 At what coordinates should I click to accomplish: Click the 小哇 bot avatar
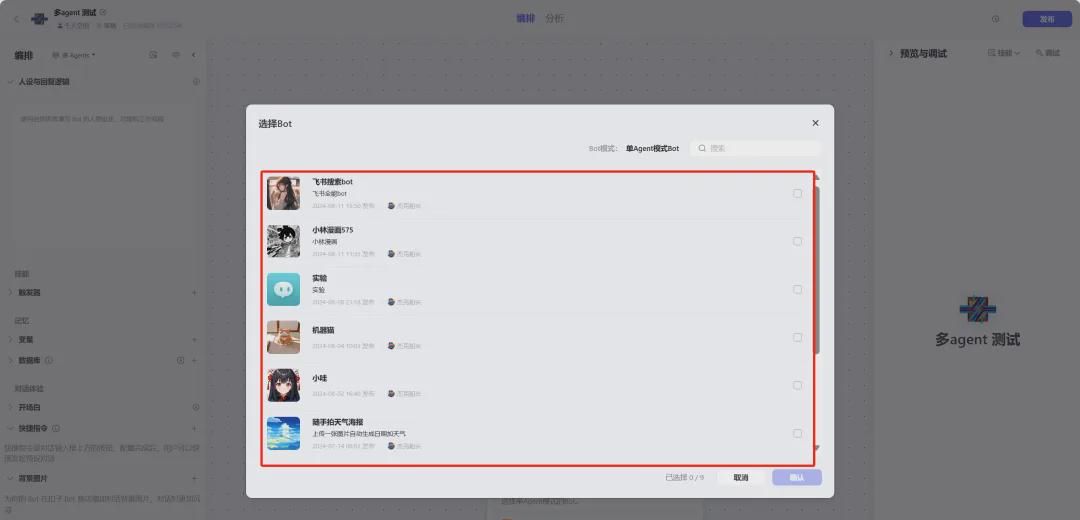[283, 385]
